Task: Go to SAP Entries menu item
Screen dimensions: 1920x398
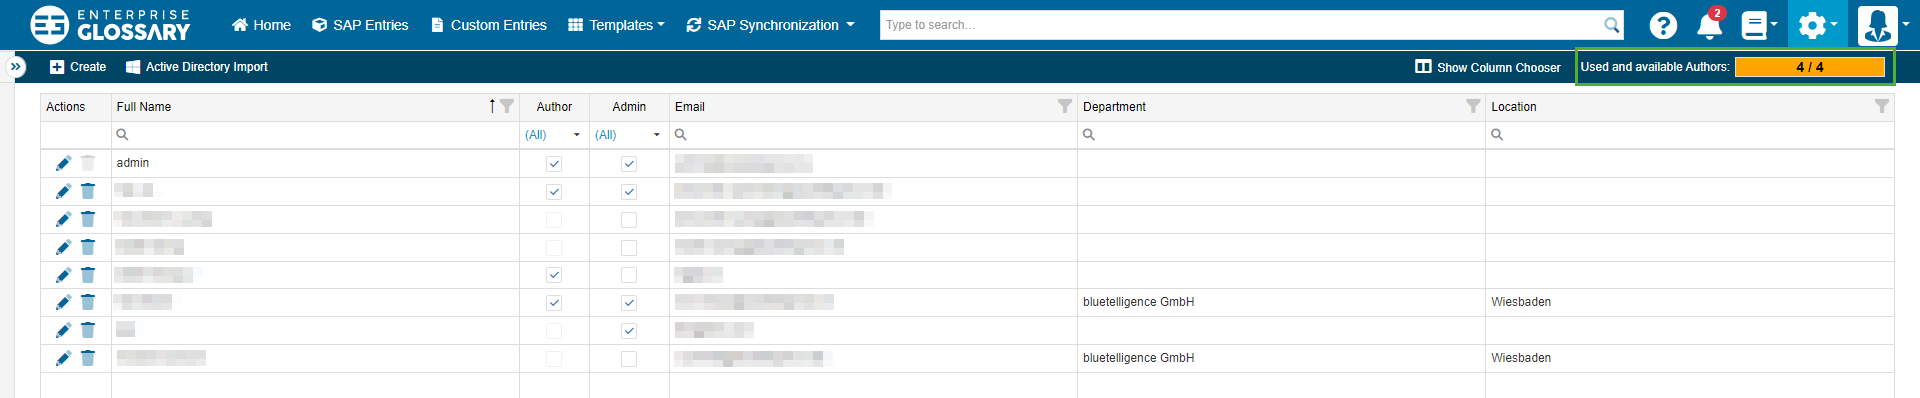Action: coord(360,25)
